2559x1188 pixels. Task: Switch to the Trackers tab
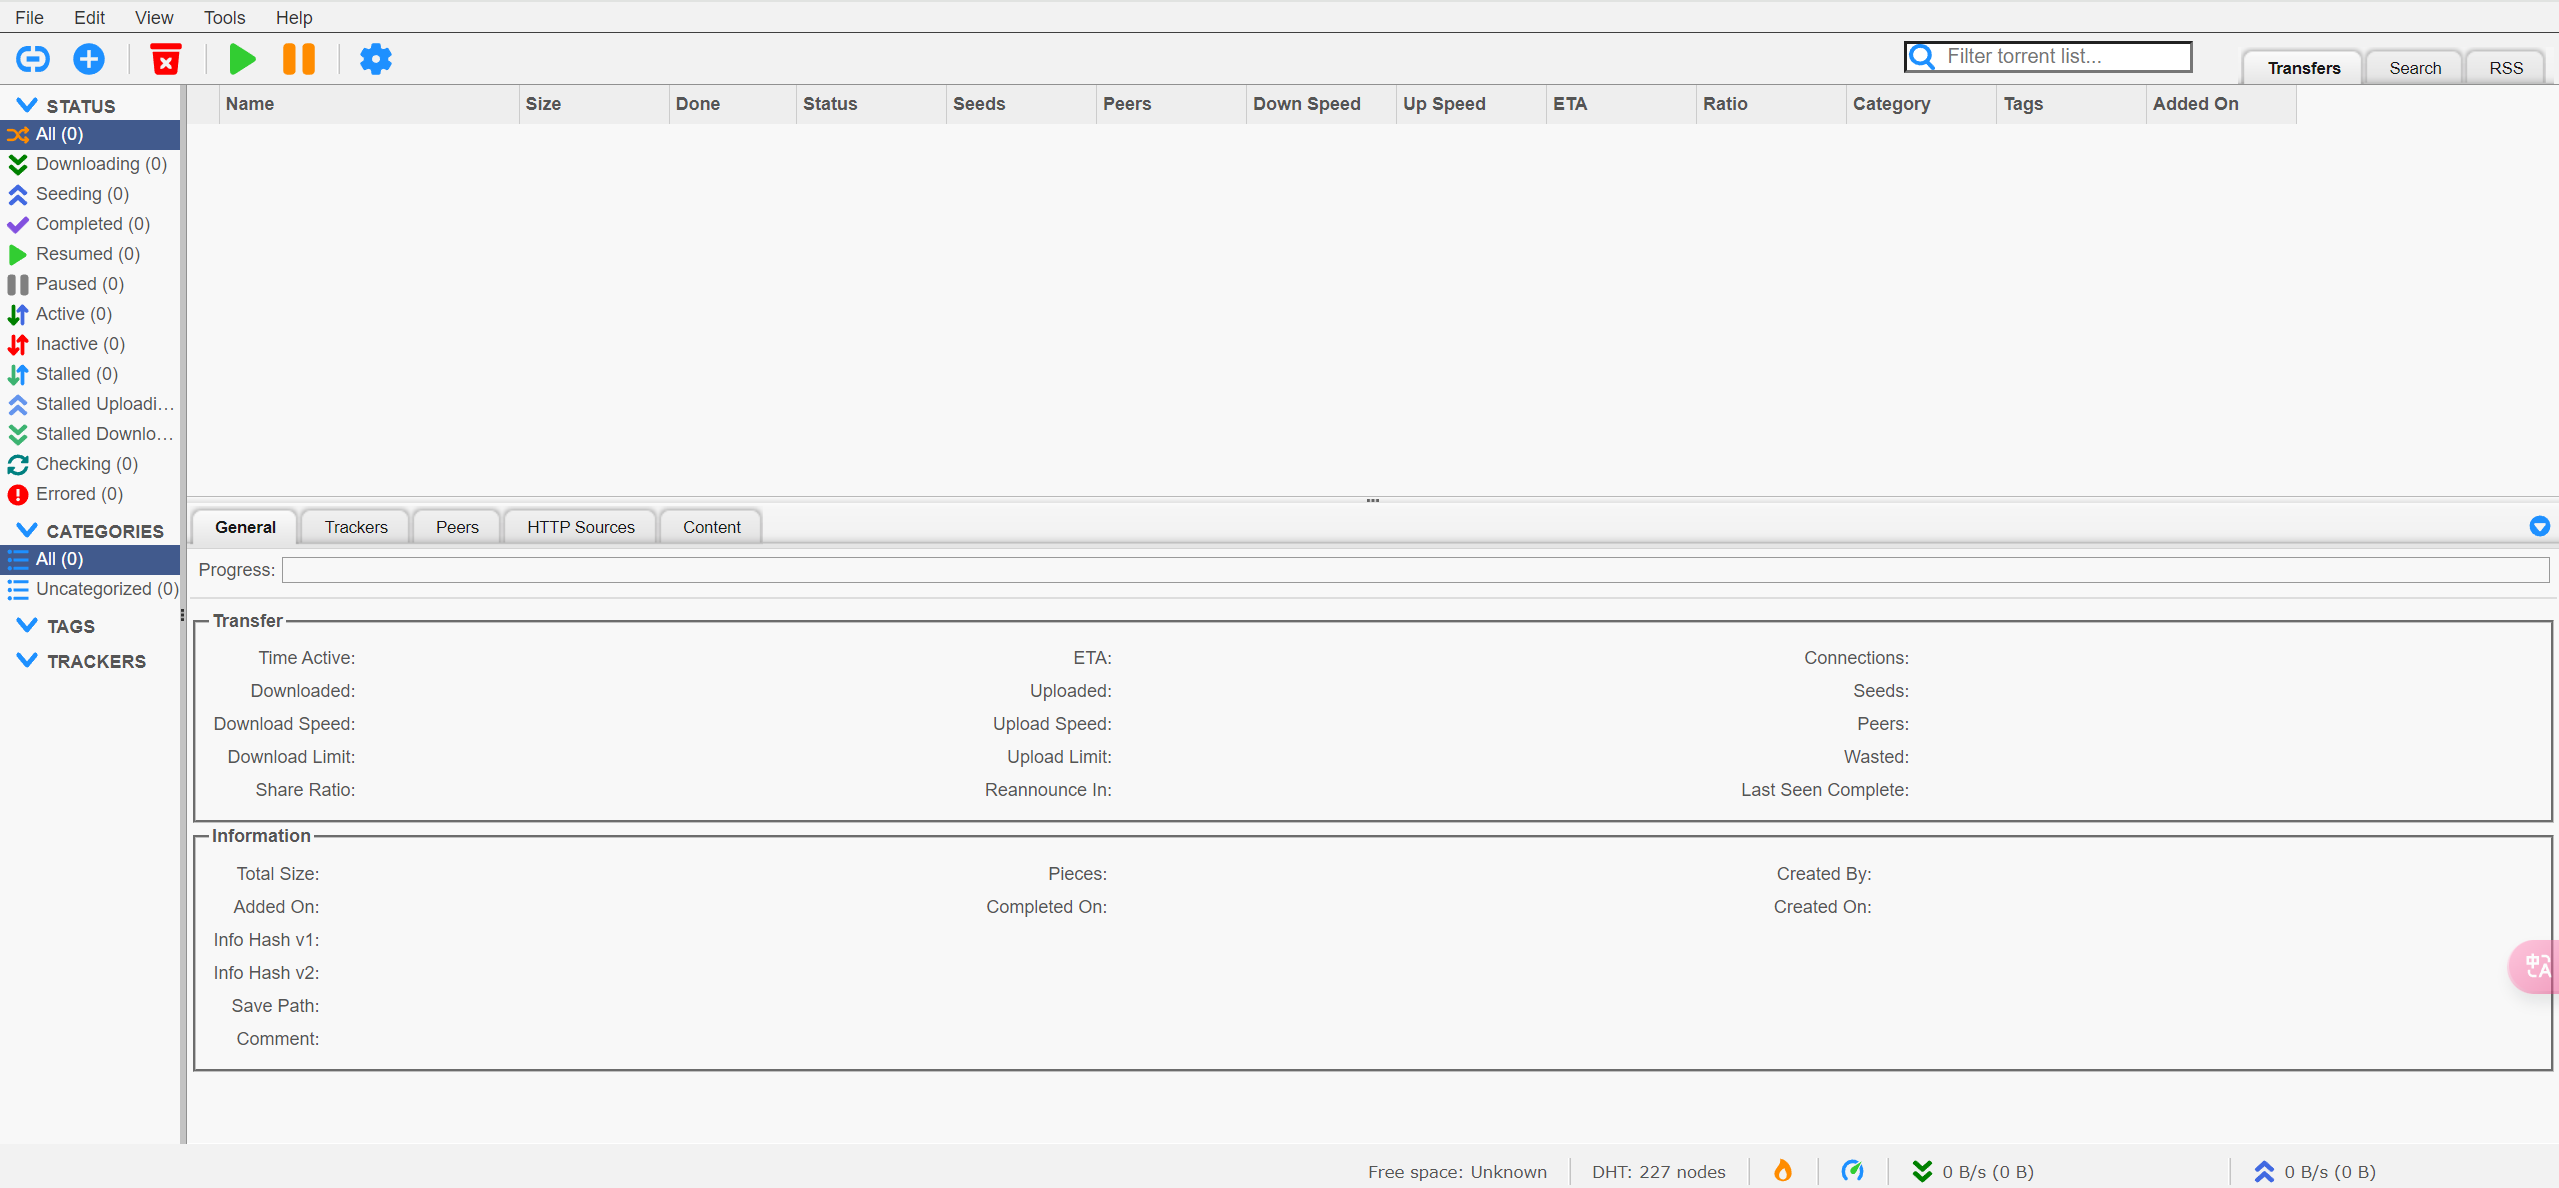tap(356, 527)
